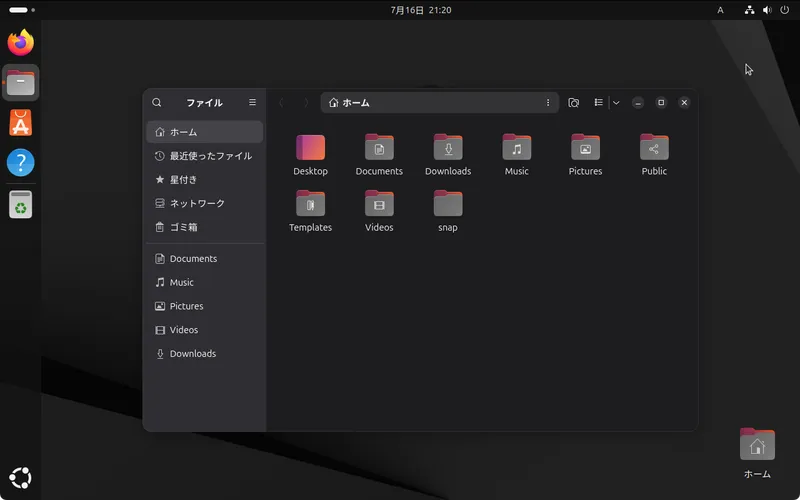The image size is (800, 500).
Task: Select the Music folder in grid
Action: (x=517, y=147)
